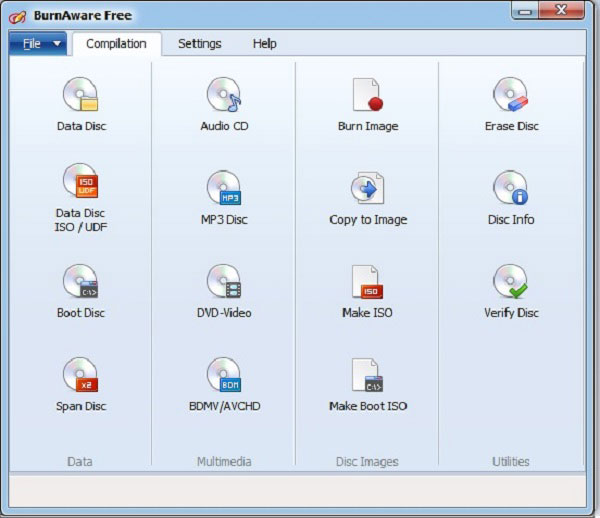Open the Data Disc tool
600x518 pixels.
click(x=81, y=104)
